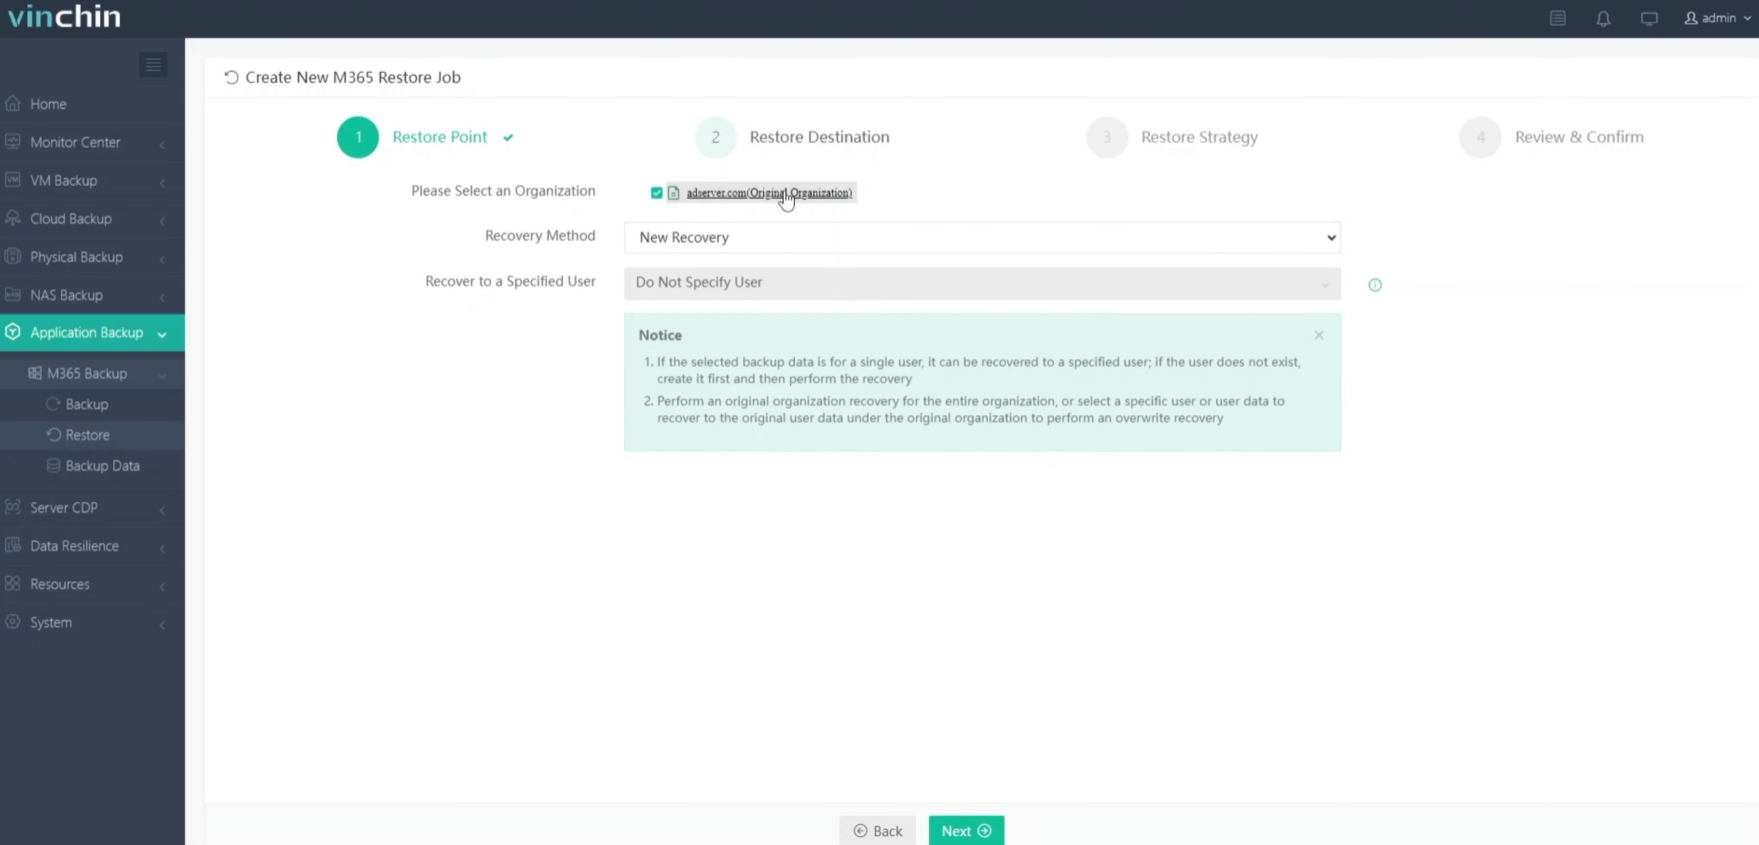
Task: Click the NAS Backup icon
Action: pos(13,294)
